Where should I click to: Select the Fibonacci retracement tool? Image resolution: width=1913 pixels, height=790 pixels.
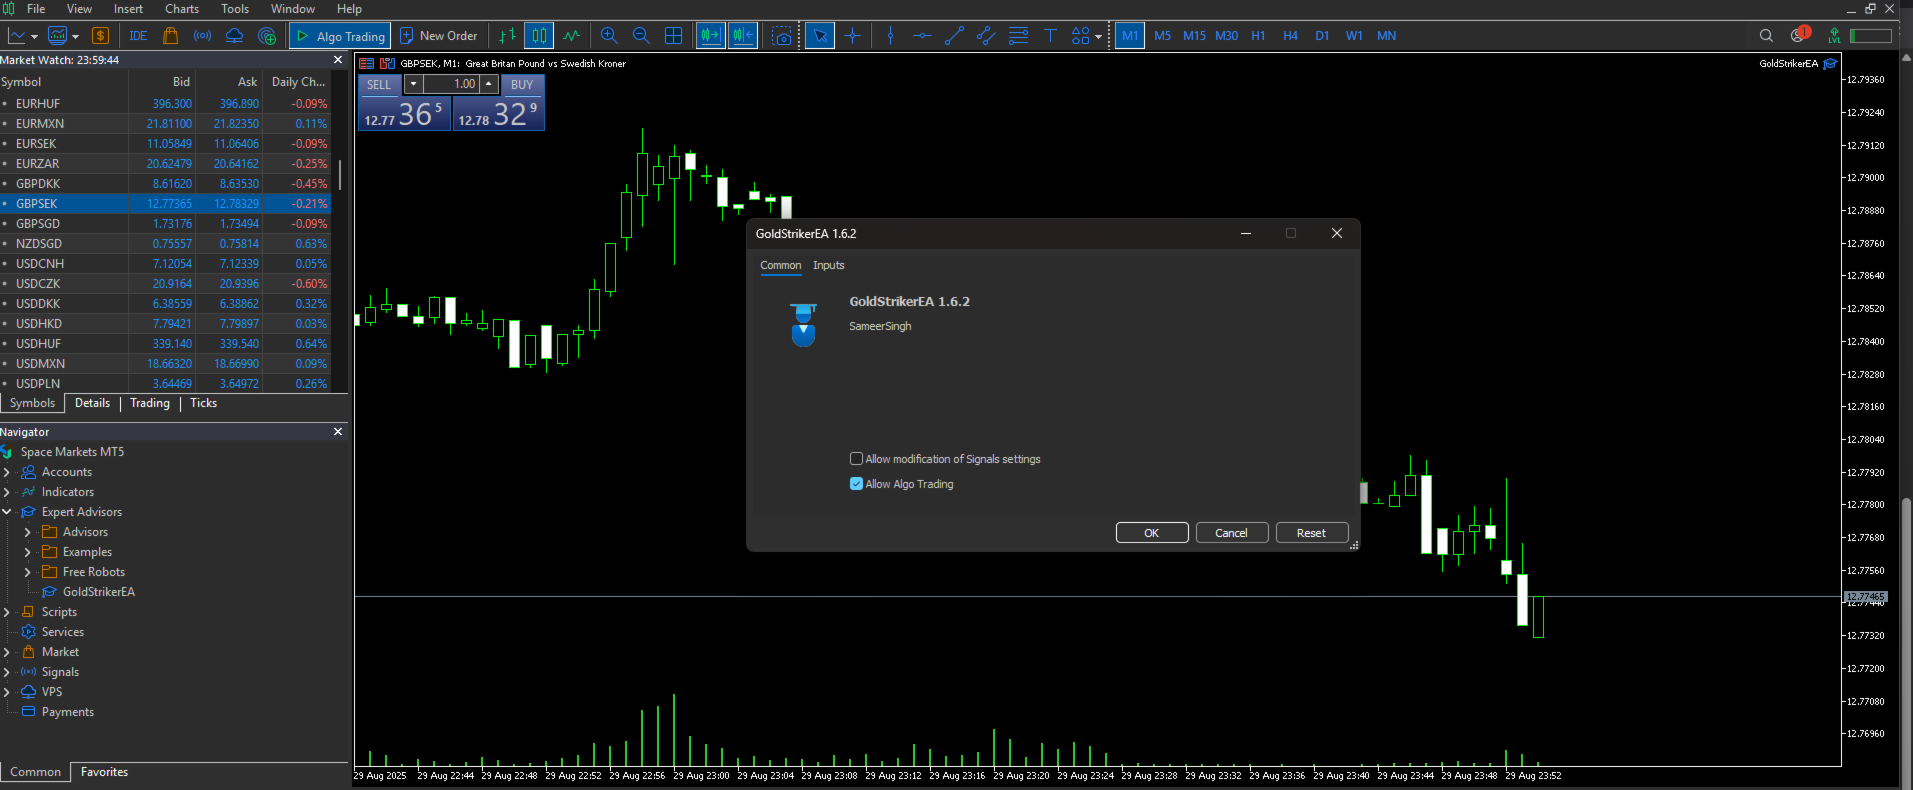click(1018, 36)
